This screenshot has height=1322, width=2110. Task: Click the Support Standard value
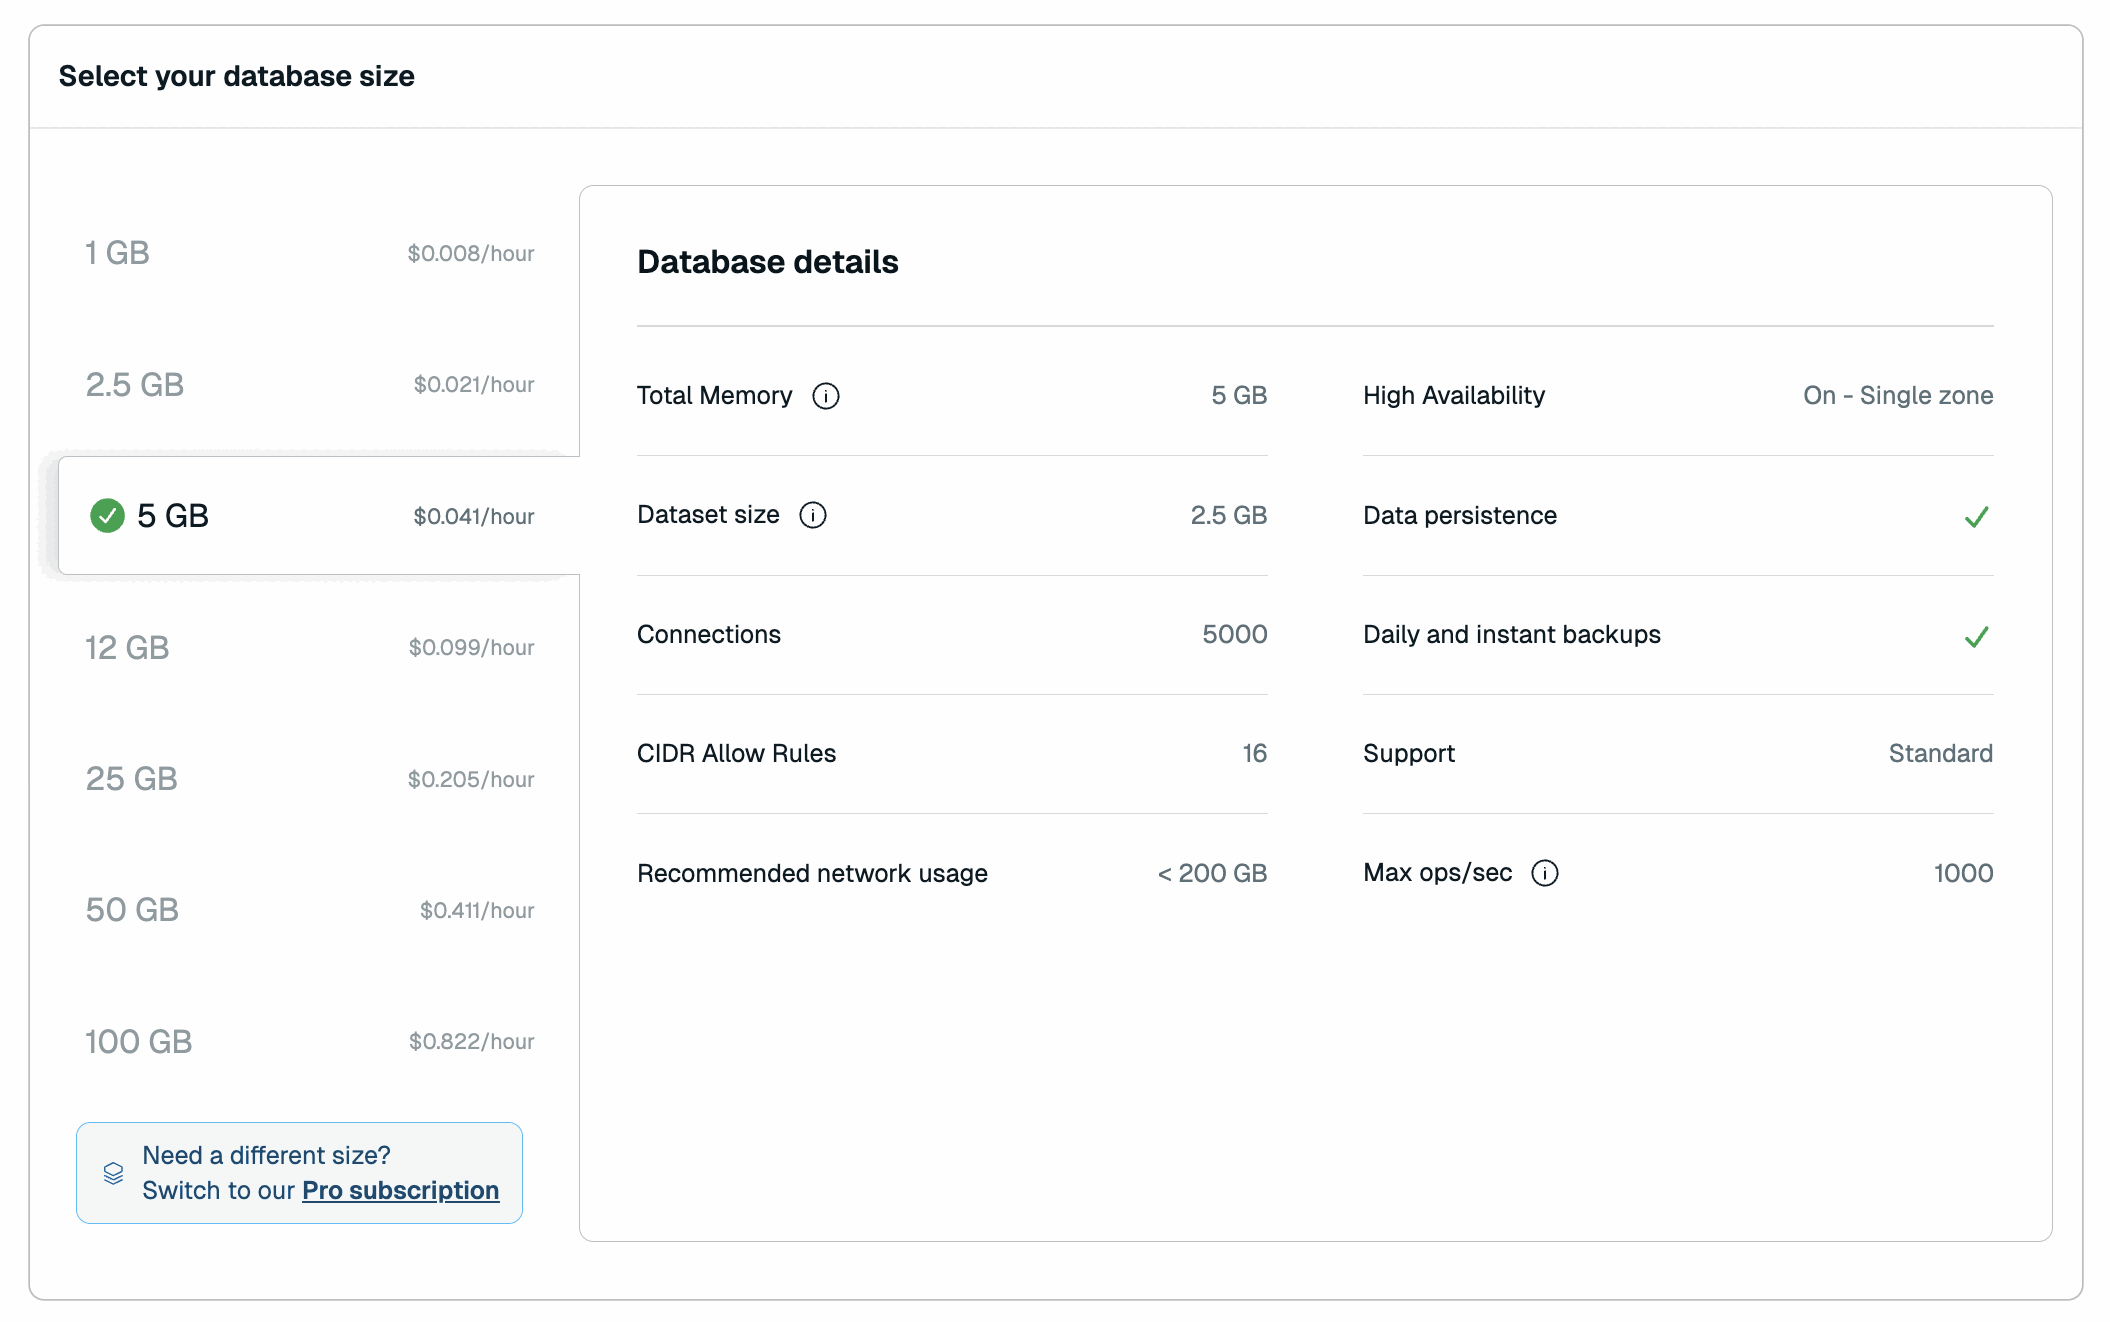click(1940, 754)
